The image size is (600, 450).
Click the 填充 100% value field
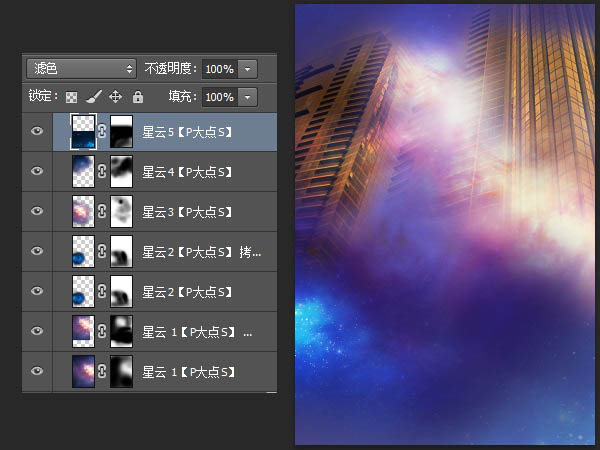point(220,97)
